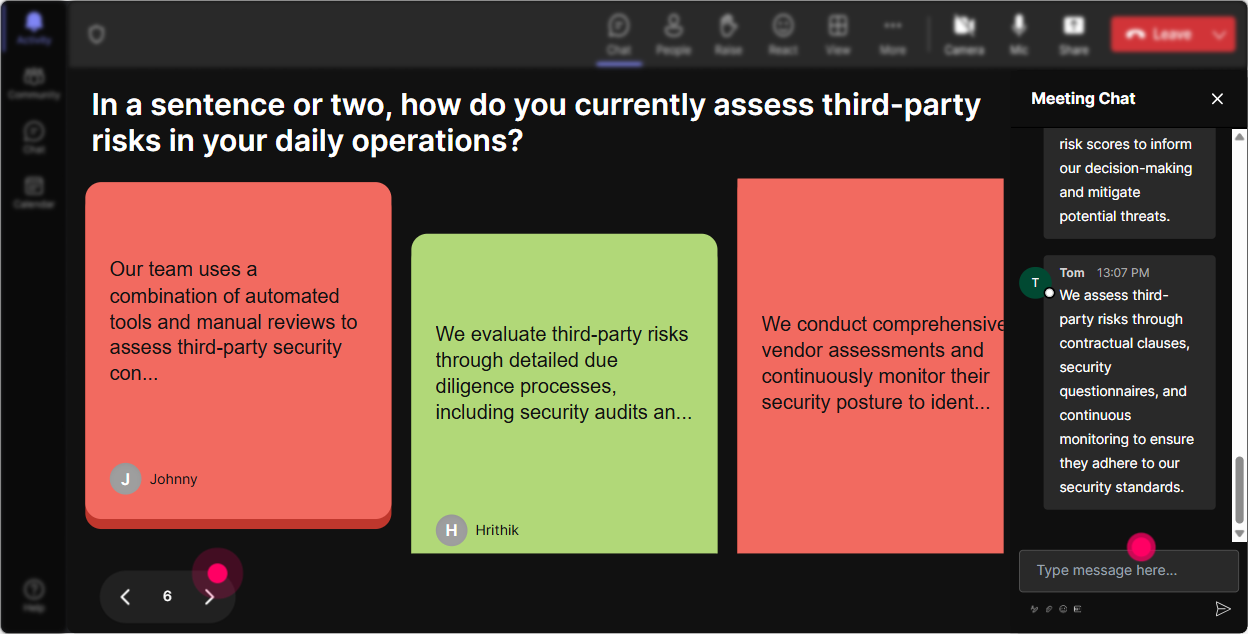Image resolution: width=1248 pixels, height=634 pixels.
Task: Click Tom's avatar in chat
Action: tap(1035, 283)
